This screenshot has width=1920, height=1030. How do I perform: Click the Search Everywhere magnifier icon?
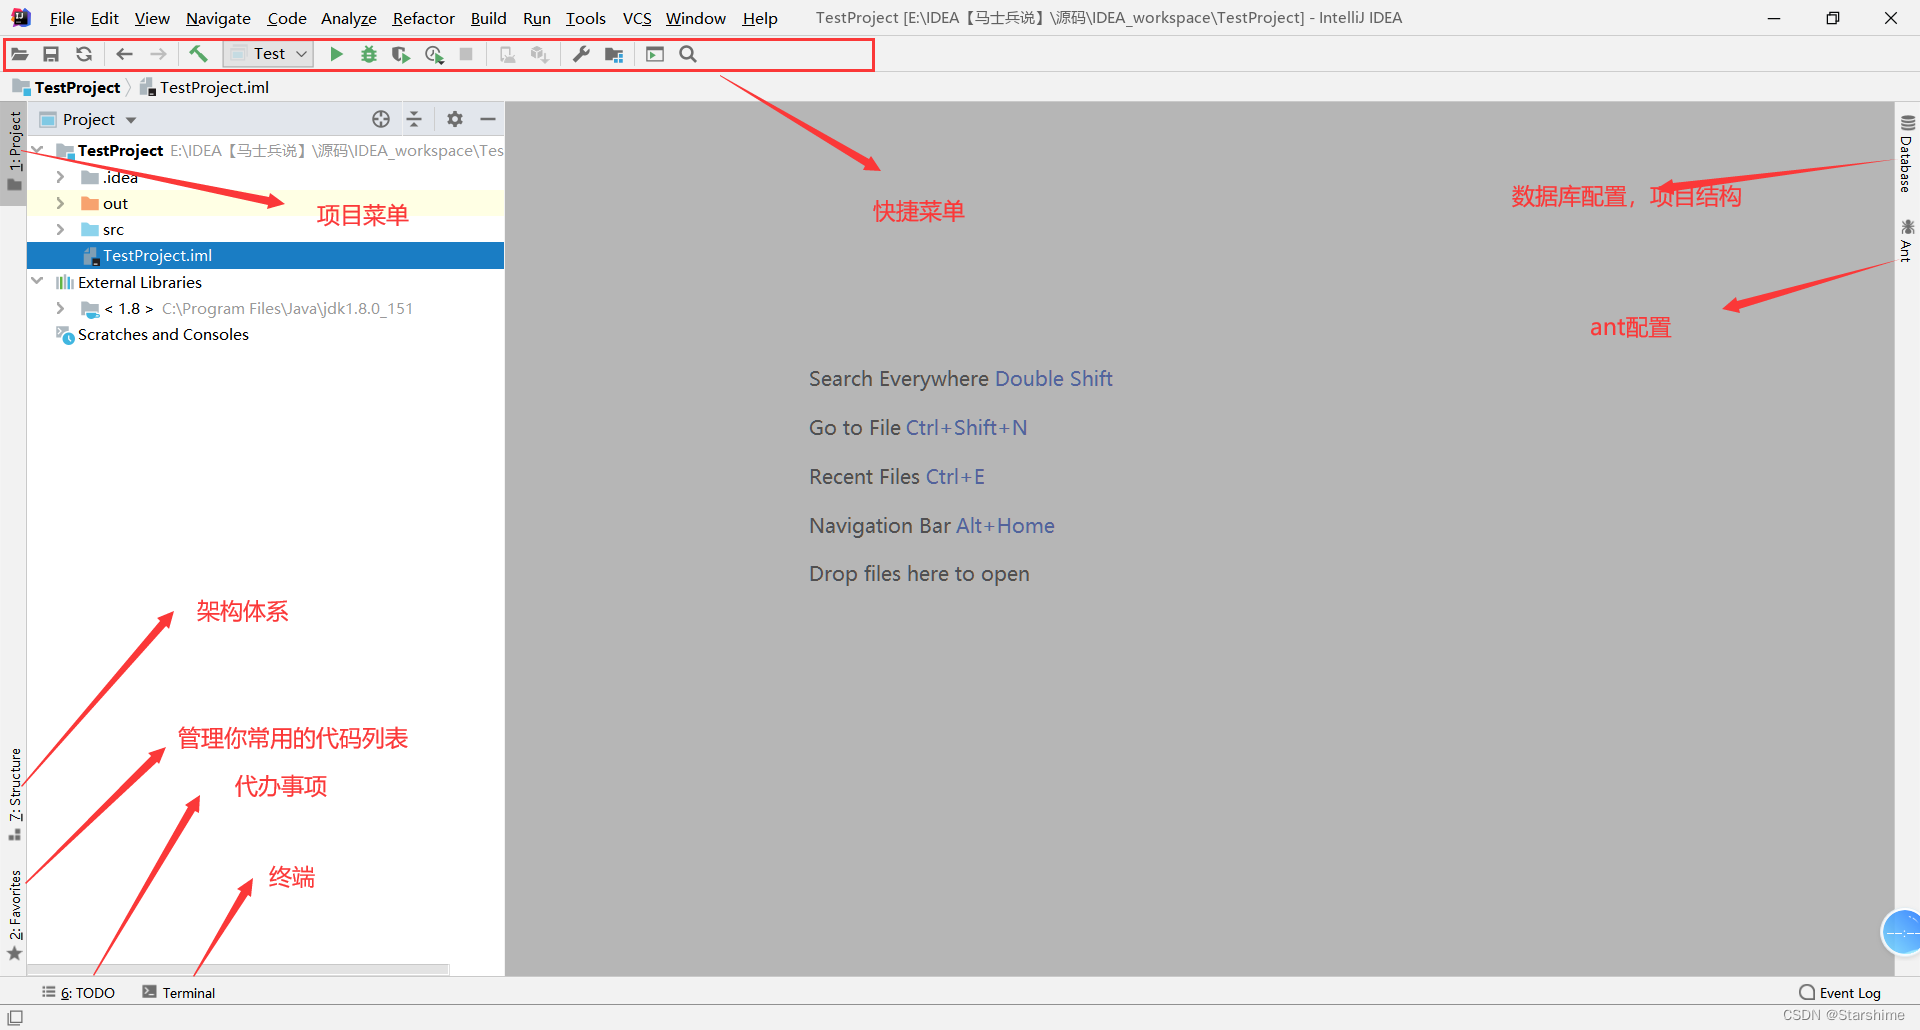point(687,54)
